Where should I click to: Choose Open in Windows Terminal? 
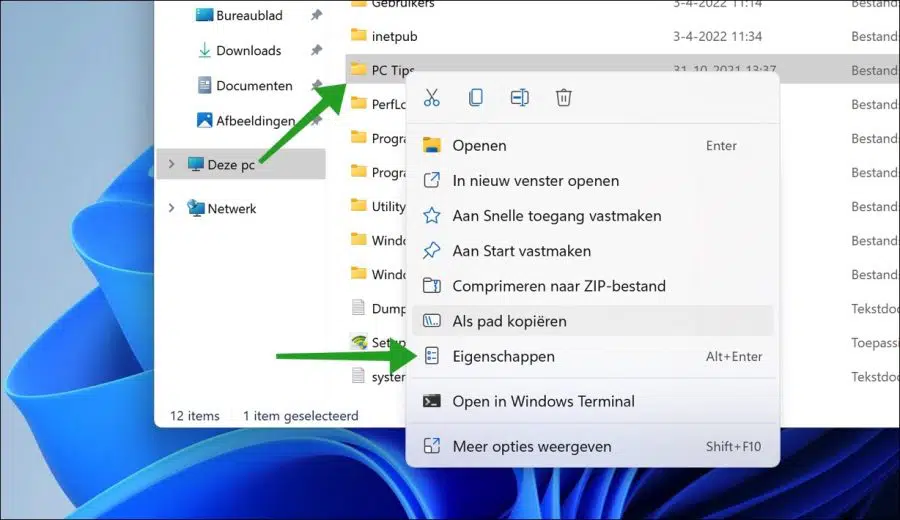[x=592, y=401]
